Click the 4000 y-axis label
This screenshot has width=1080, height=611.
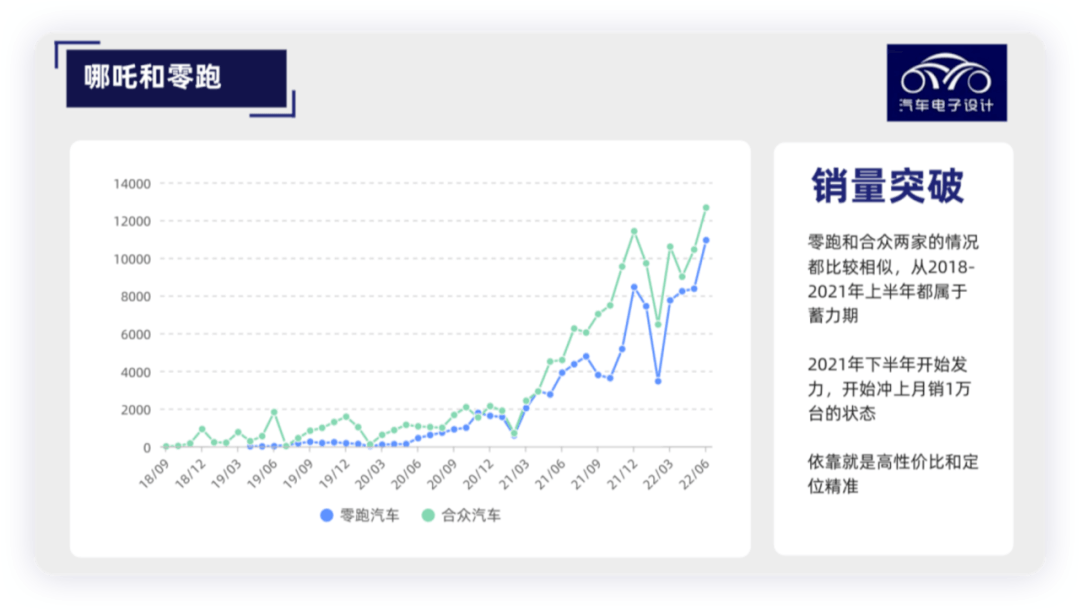coord(136,372)
